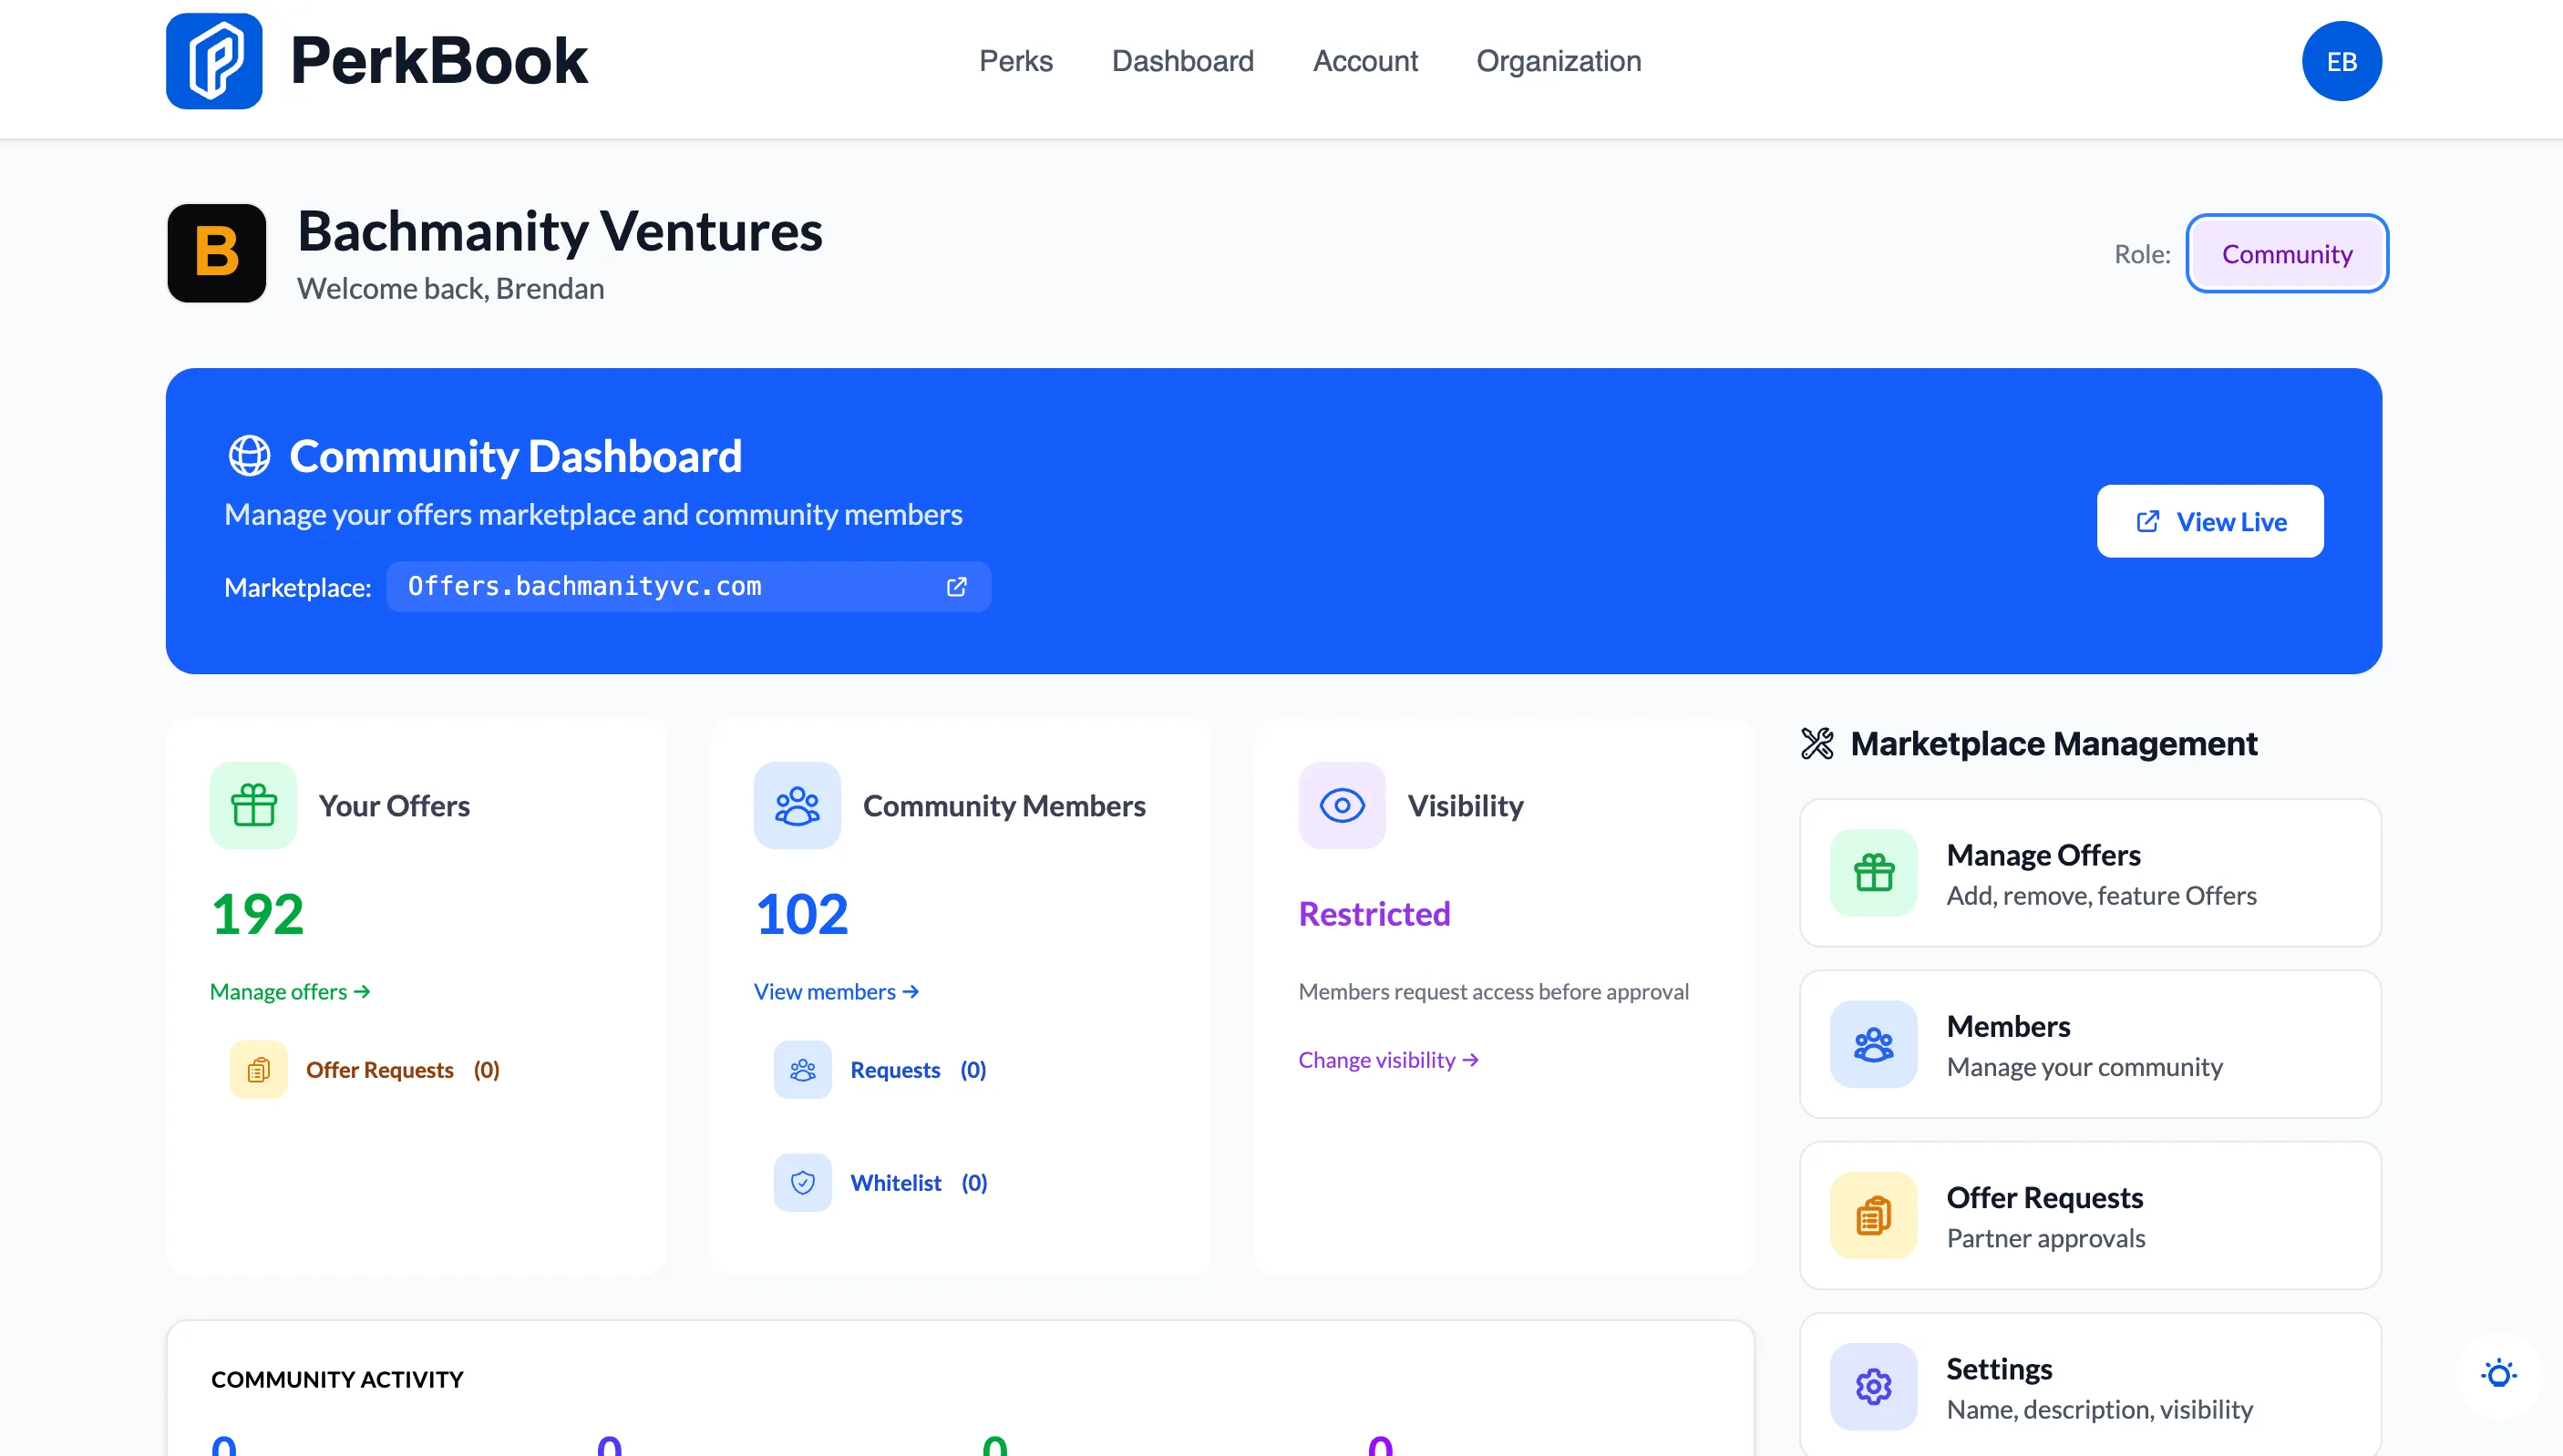The height and width of the screenshot is (1456, 2563).
Task: Click the PerkBook wordmark text
Action: (x=439, y=61)
